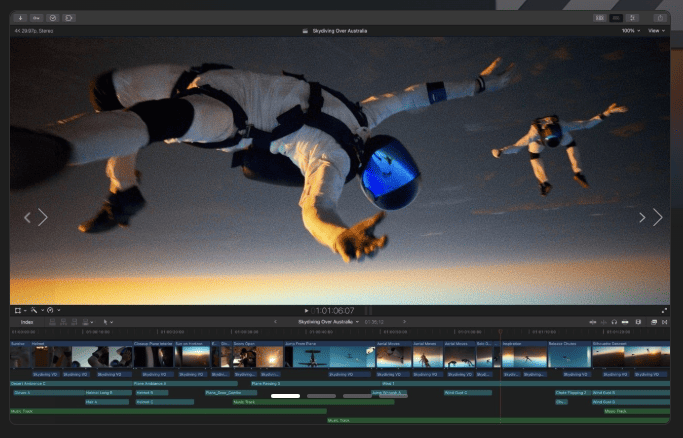
Task: Go back in timeline history arrow
Action: point(275,322)
